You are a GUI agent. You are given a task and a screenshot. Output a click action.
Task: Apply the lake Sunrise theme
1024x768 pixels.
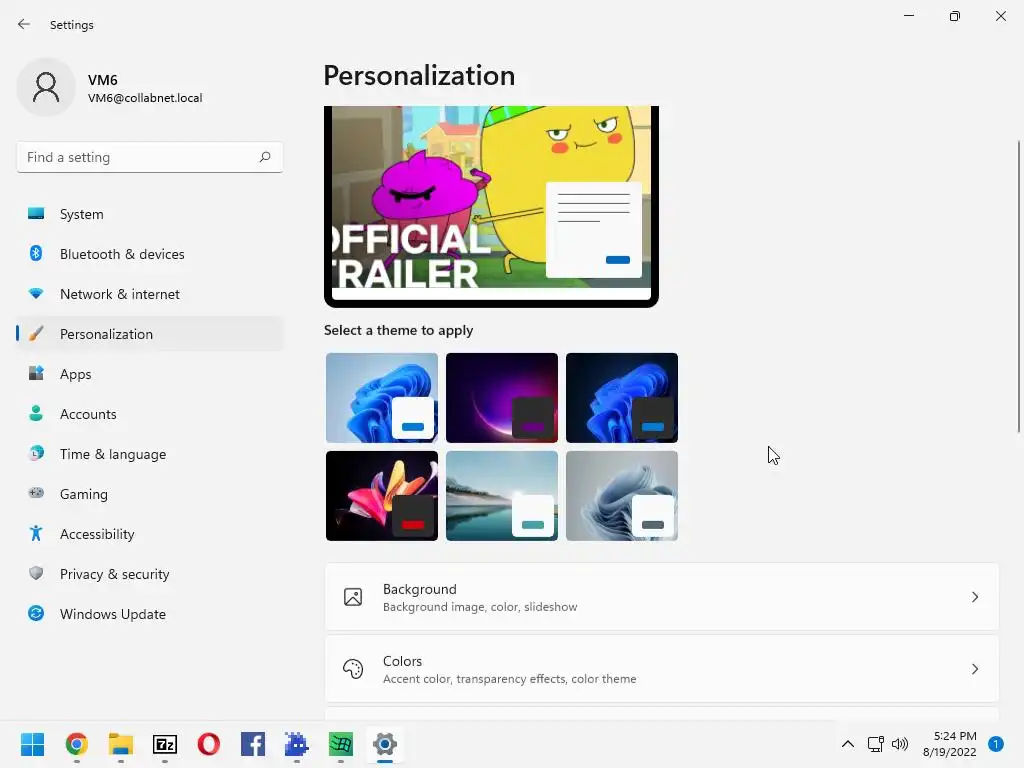[x=502, y=496]
